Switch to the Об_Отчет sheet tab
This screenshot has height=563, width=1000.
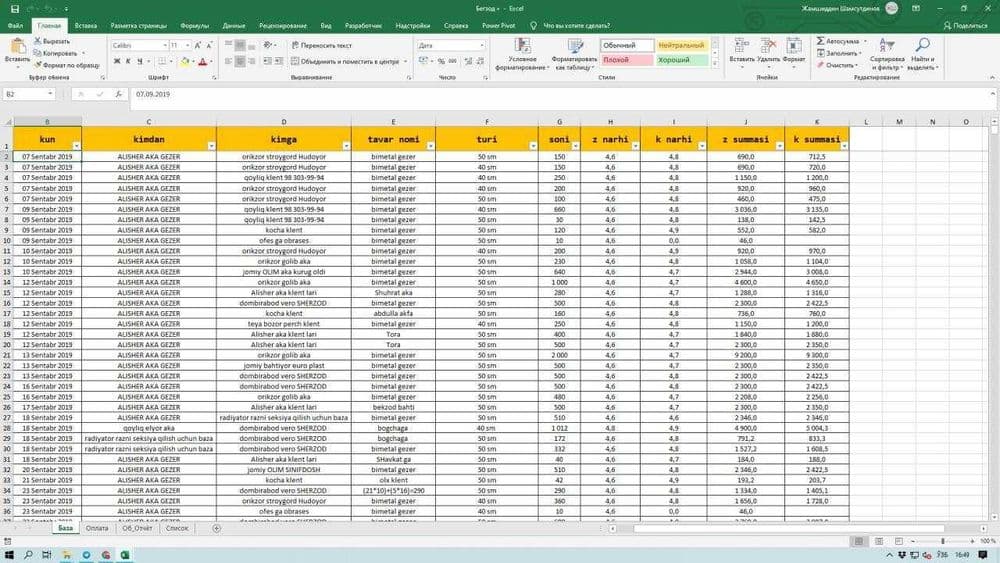click(137, 528)
